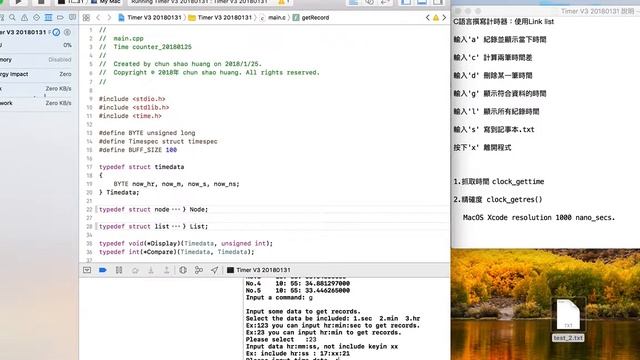Open Timer V3 20180131 project in jump bar
640x360 pixels.
(150, 18)
